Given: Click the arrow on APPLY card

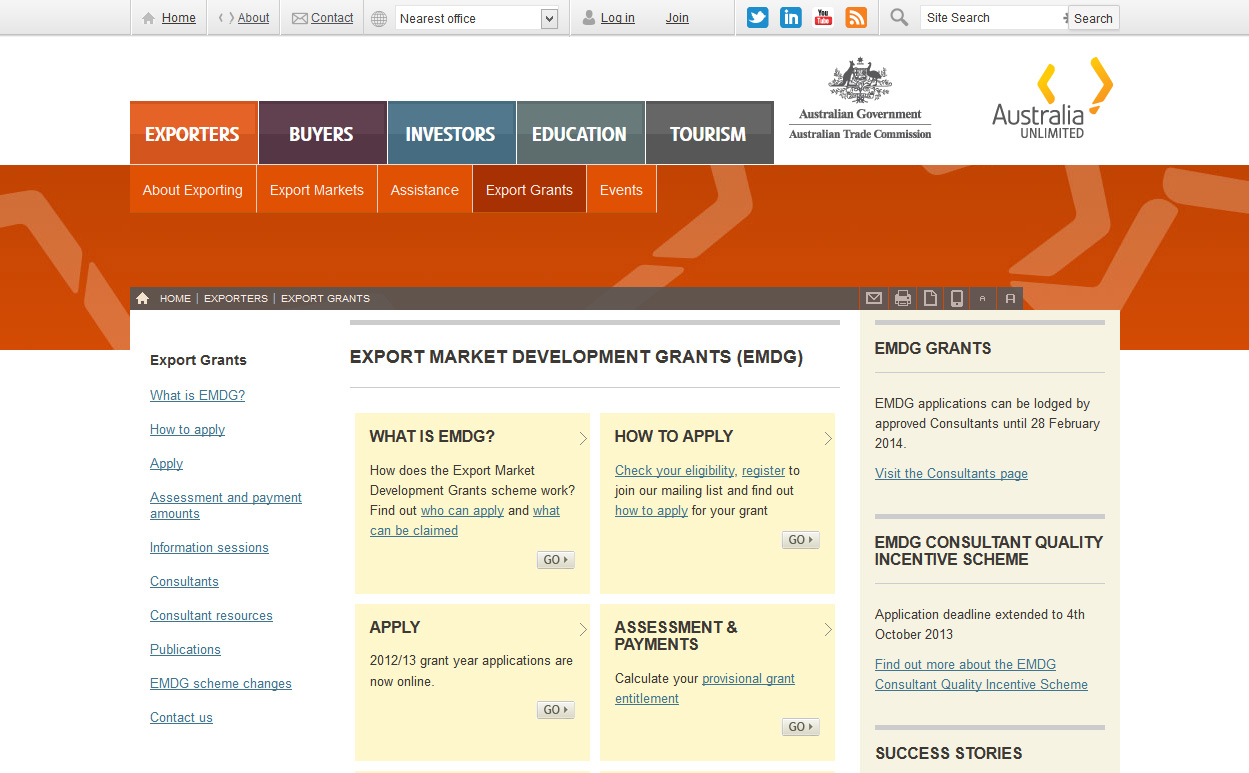Looking at the screenshot, I should click(x=583, y=629).
